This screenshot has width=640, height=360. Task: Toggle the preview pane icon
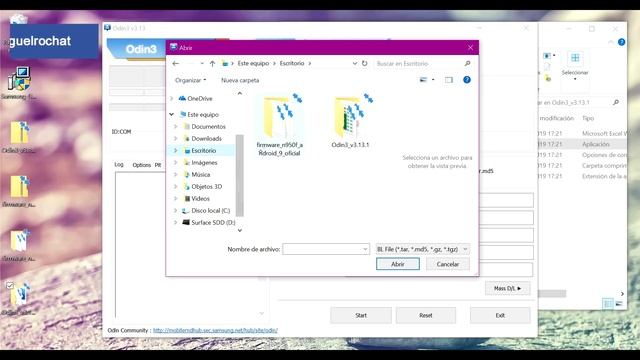[x=449, y=80]
